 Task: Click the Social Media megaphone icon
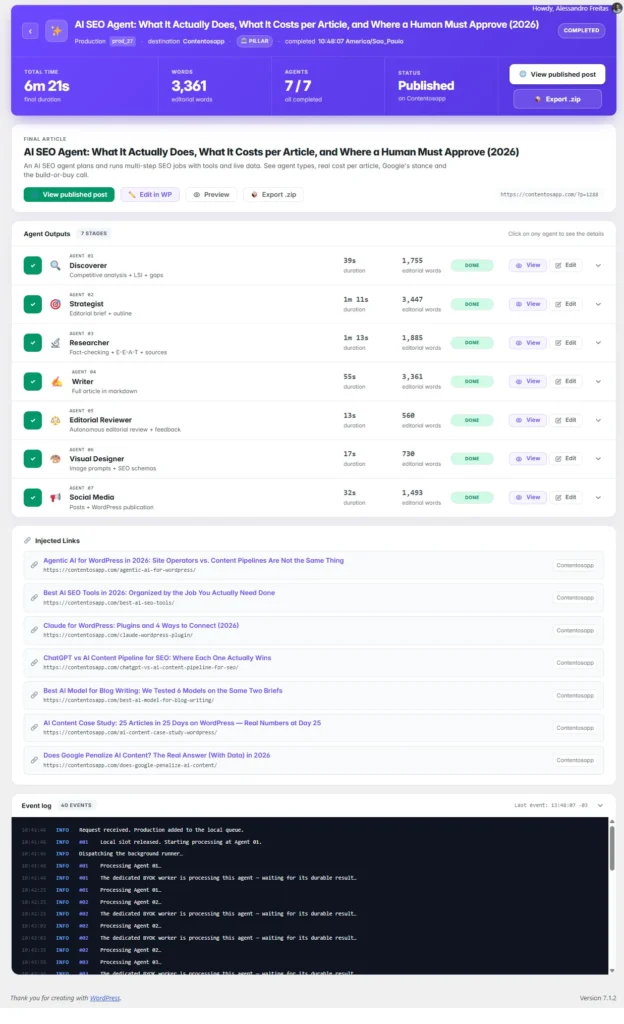[55, 498]
